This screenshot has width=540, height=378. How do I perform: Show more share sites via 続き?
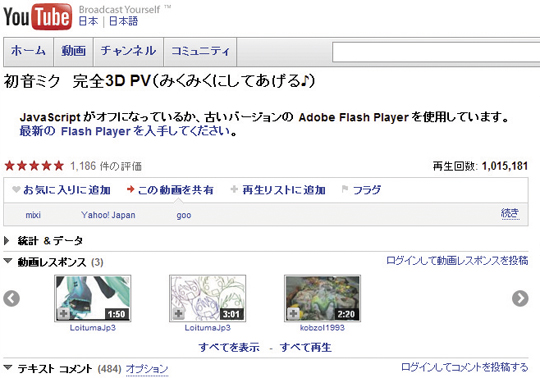[x=510, y=213]
